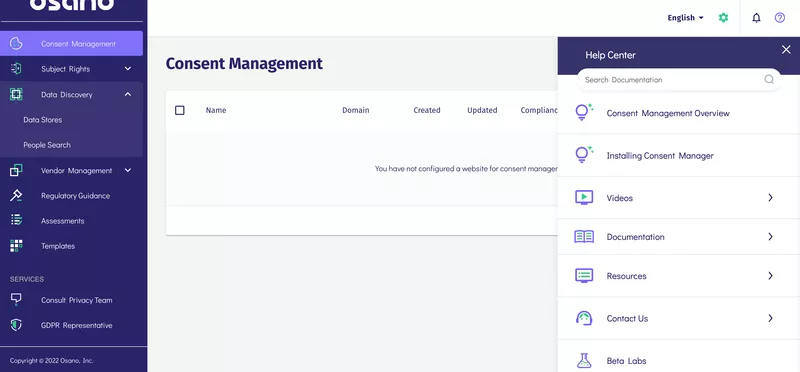
Task: Click the green settings gear icon
Action: click(723, 18)
